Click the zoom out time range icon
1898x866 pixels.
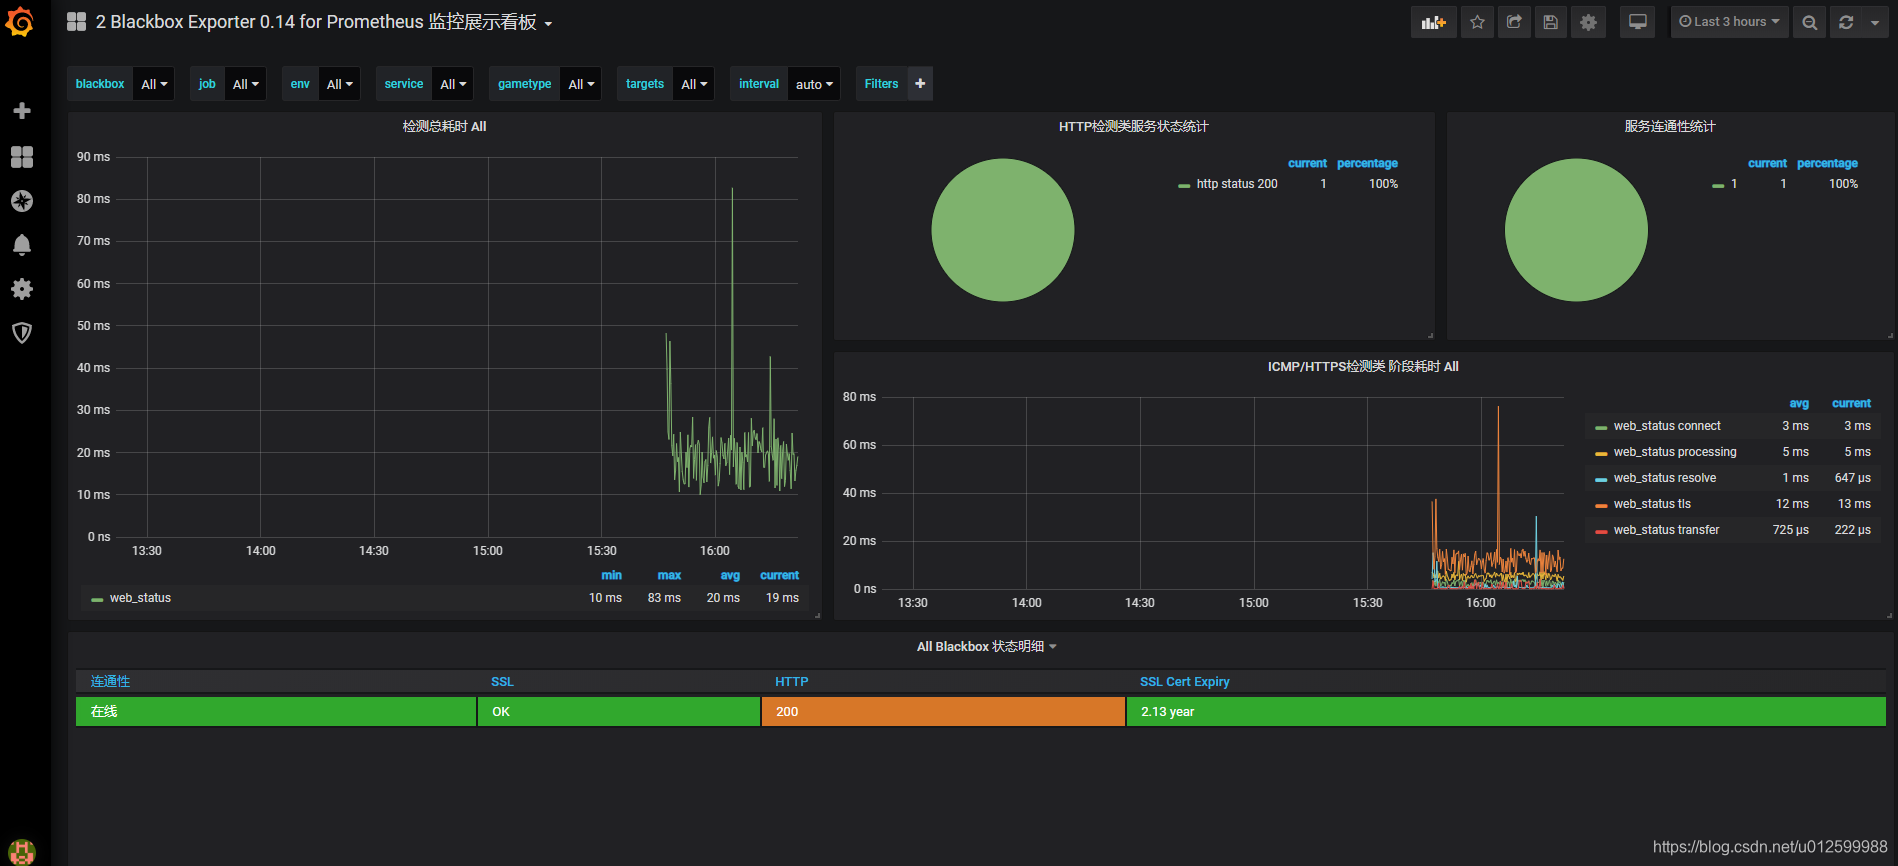click(1809, 22)
